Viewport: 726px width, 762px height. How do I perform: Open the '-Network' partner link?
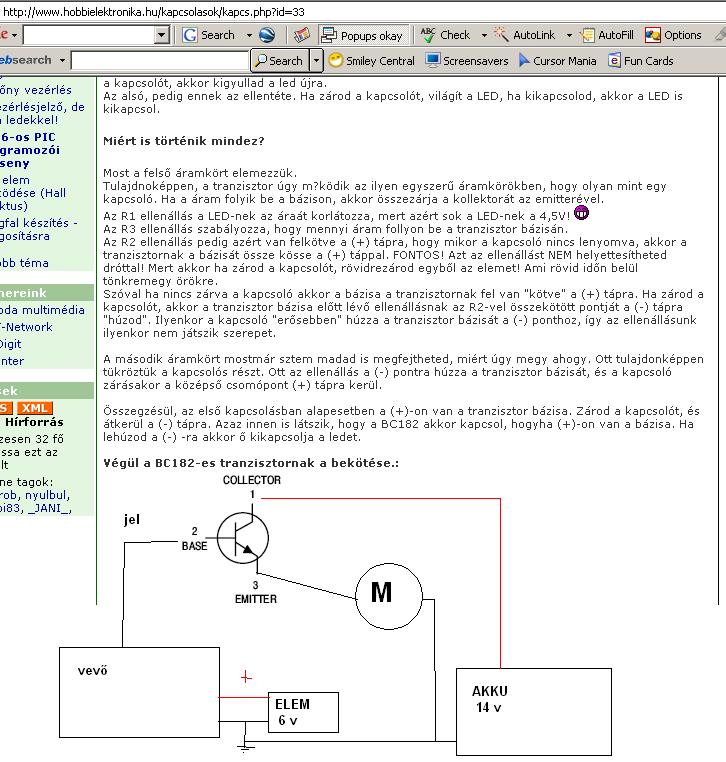coord(26,327)
